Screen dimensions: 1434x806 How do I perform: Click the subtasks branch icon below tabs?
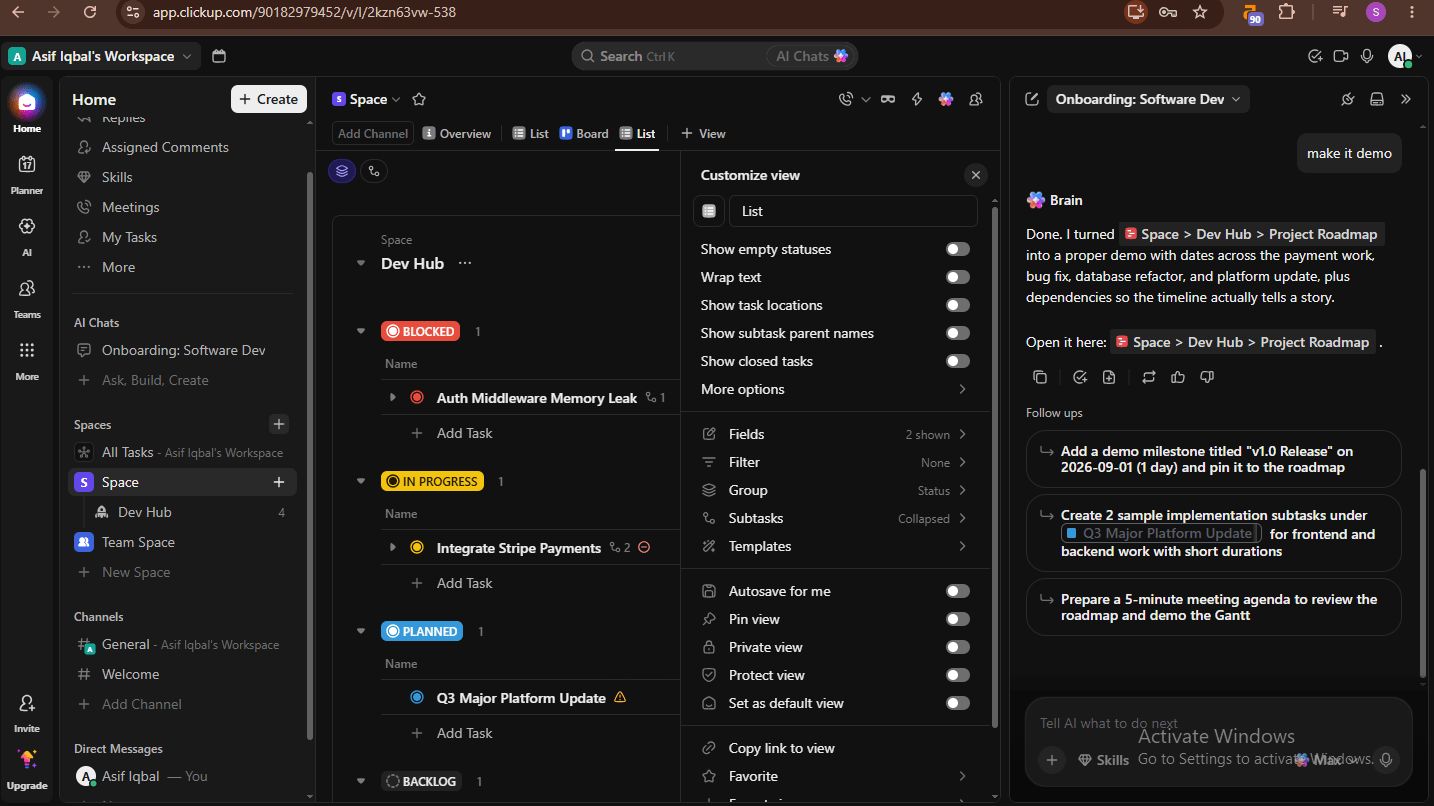[374, 171]
